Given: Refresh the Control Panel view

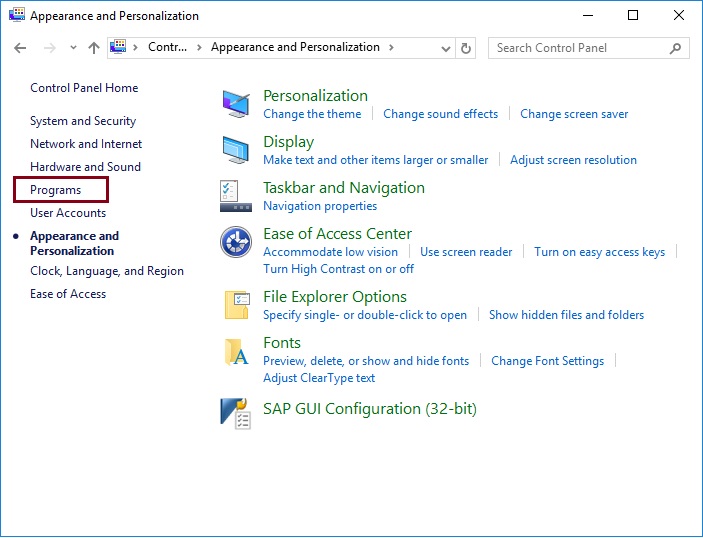Looking at the screenshot, I should click(x=466, y=48).
